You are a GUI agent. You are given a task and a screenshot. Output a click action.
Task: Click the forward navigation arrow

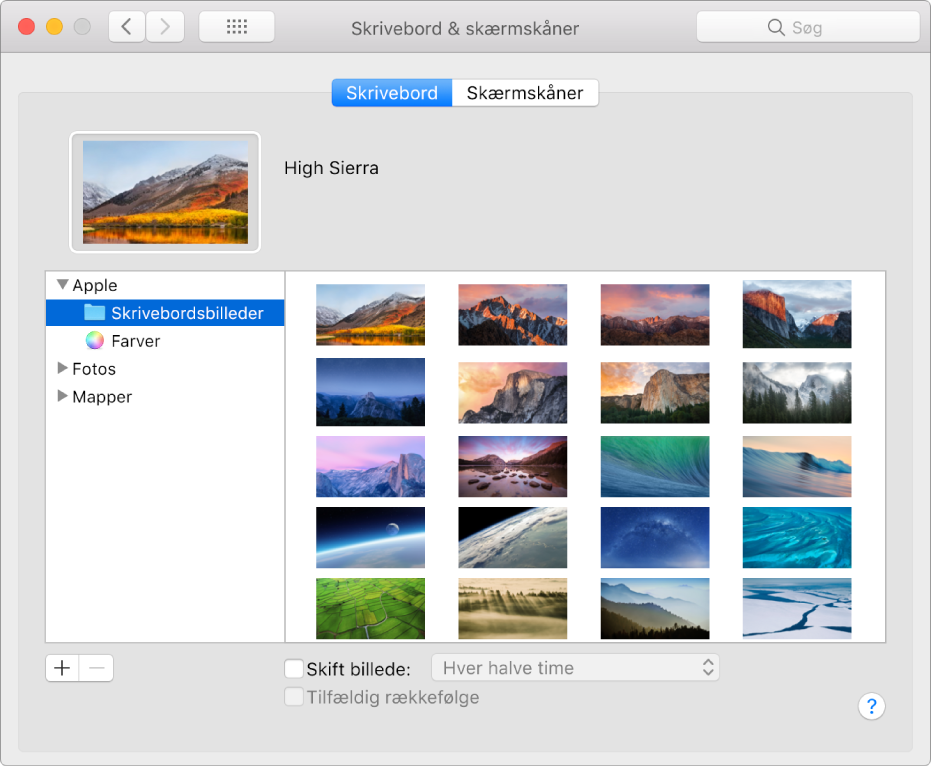[165, 26]
